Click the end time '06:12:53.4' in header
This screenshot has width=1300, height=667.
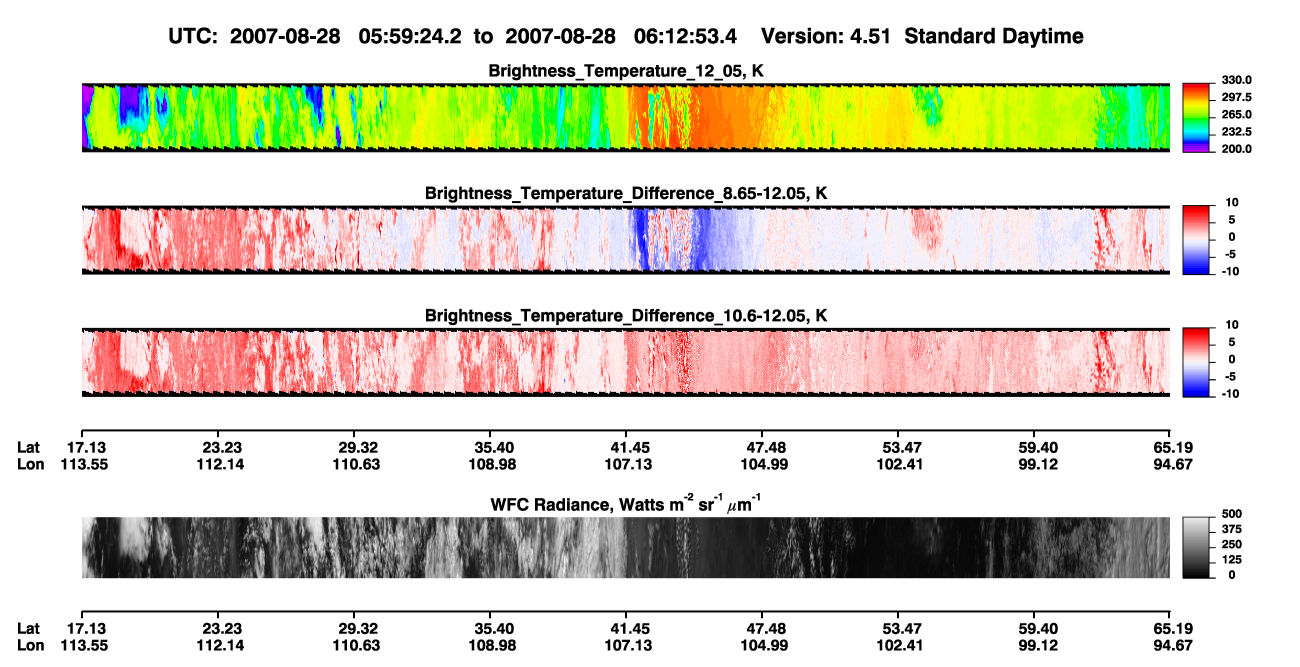click(686, 37)
